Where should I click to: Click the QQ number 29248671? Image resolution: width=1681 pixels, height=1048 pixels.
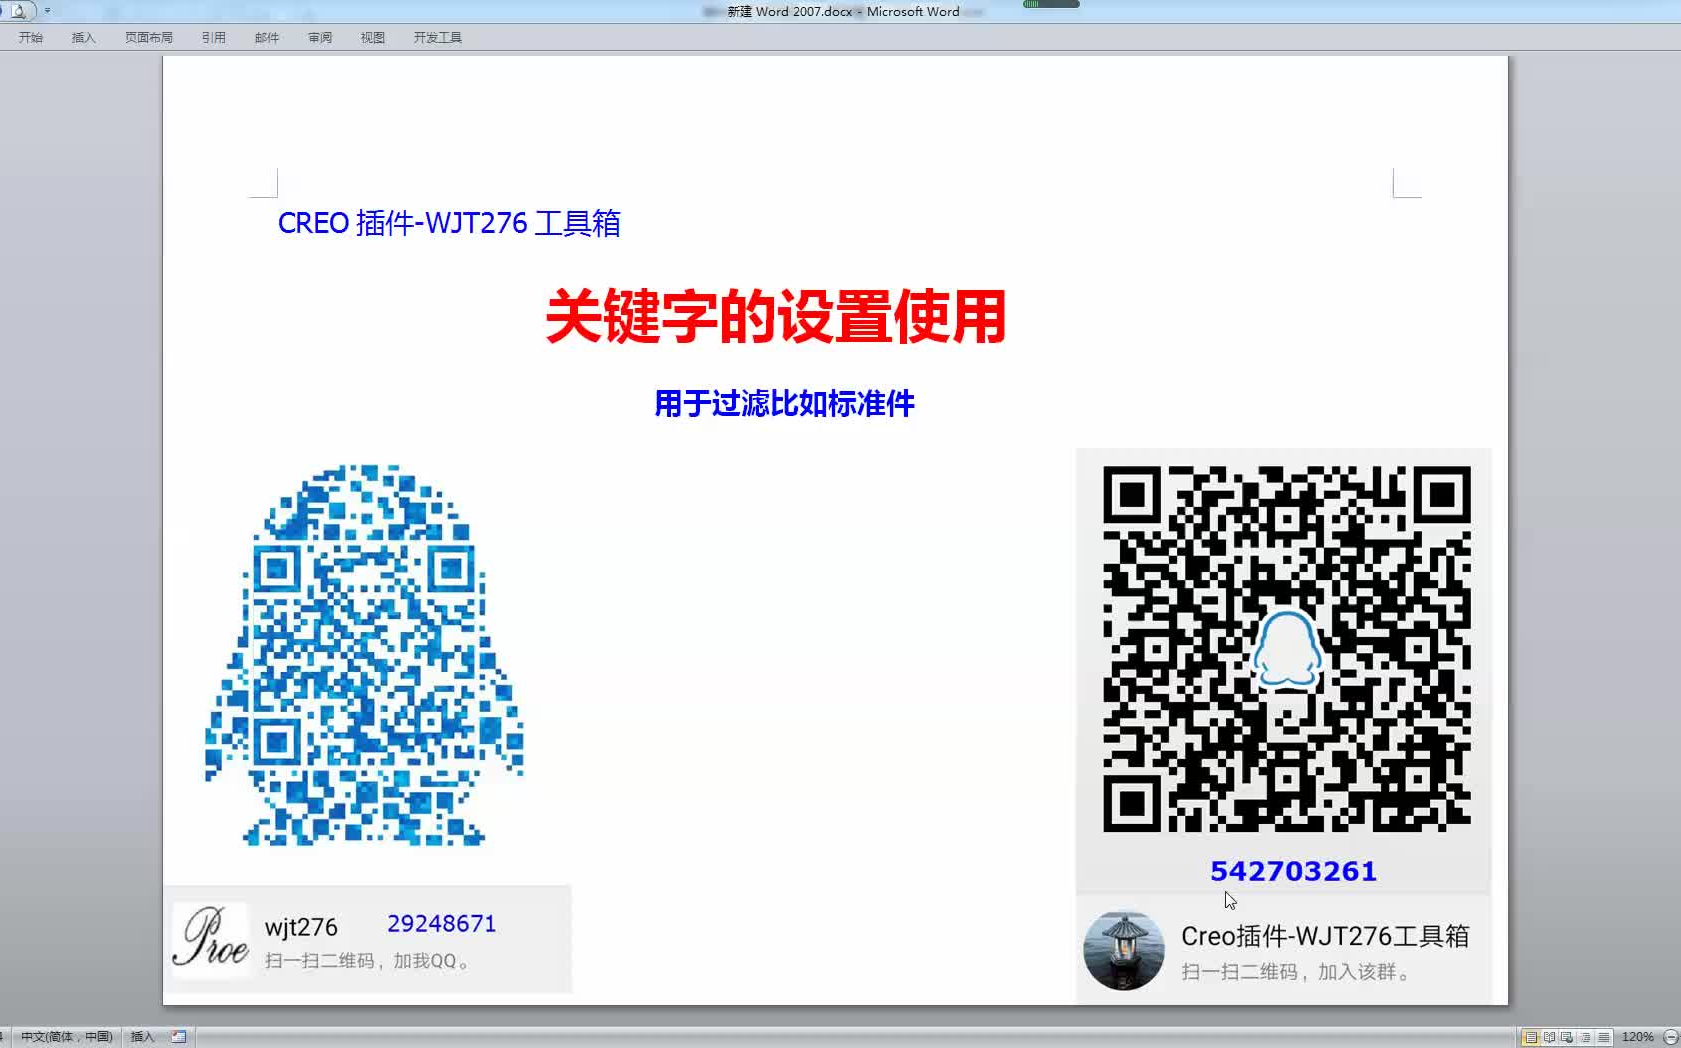(x=441, y=923)
